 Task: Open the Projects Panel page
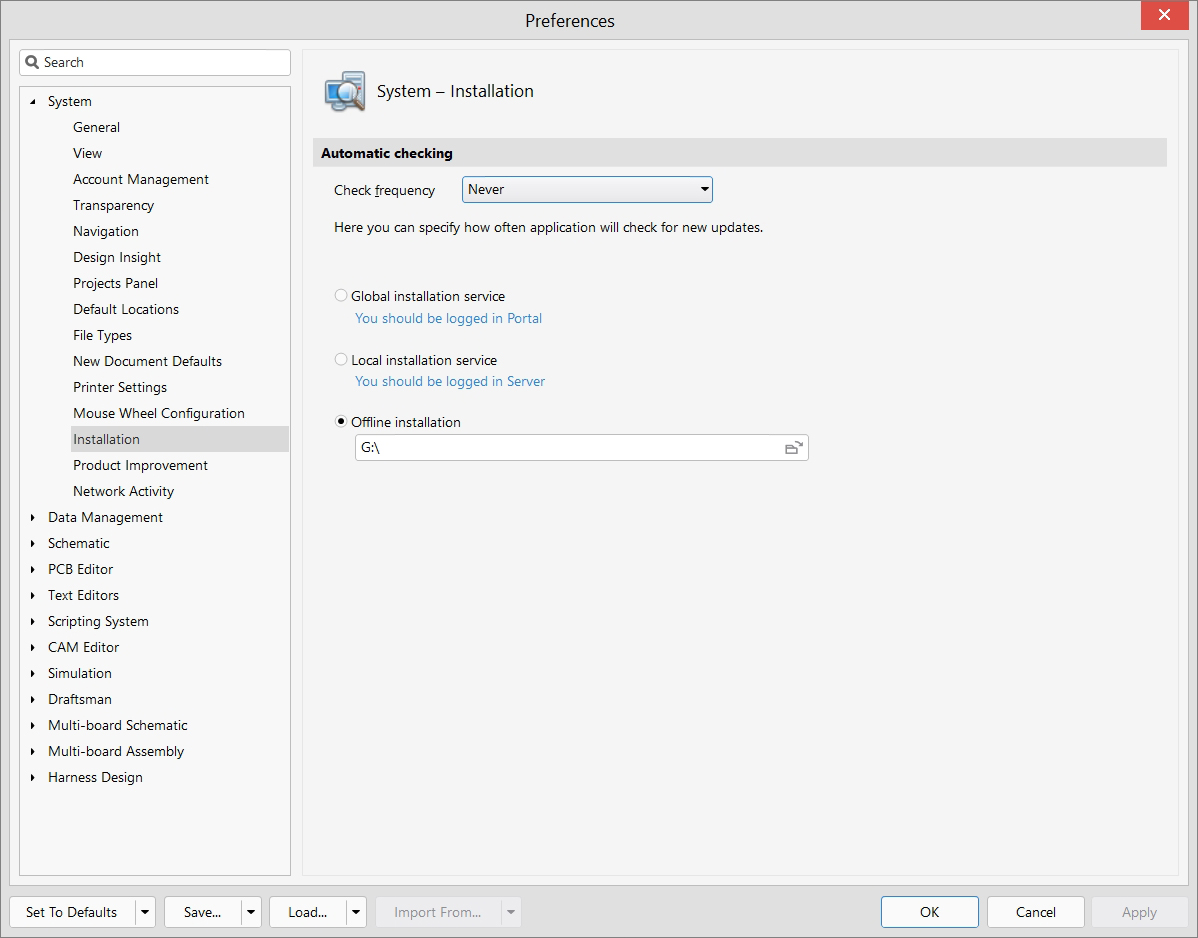(x=115, y=283)
